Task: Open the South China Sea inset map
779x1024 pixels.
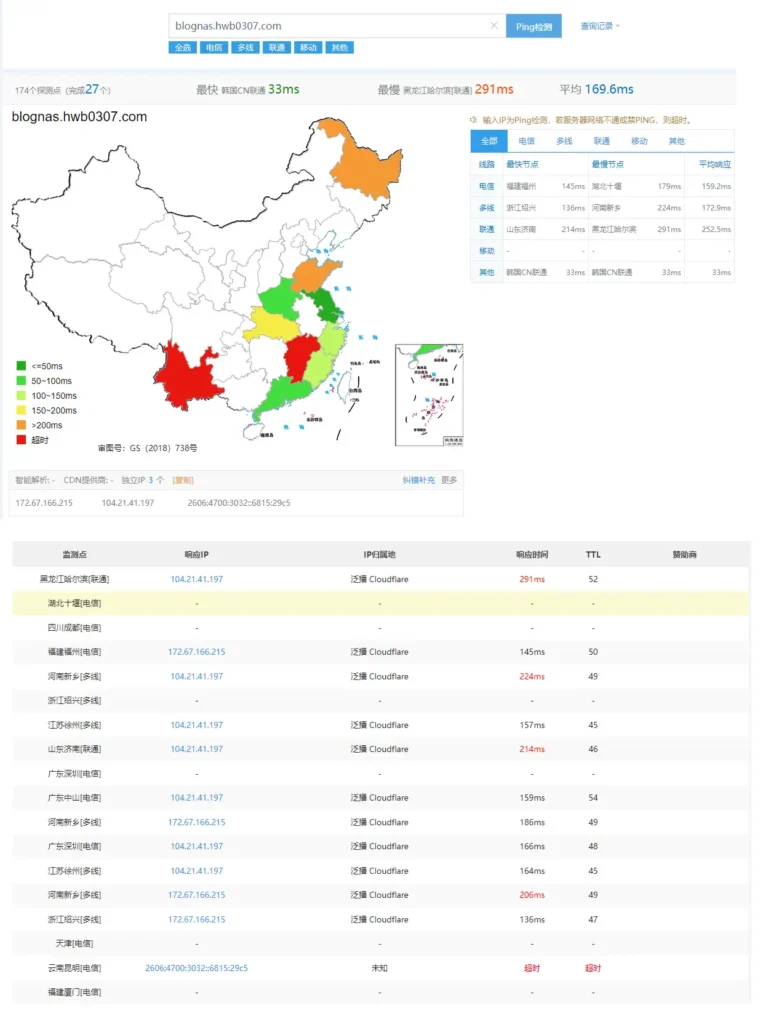Action: pyautogui.click(x=429, y=395)
